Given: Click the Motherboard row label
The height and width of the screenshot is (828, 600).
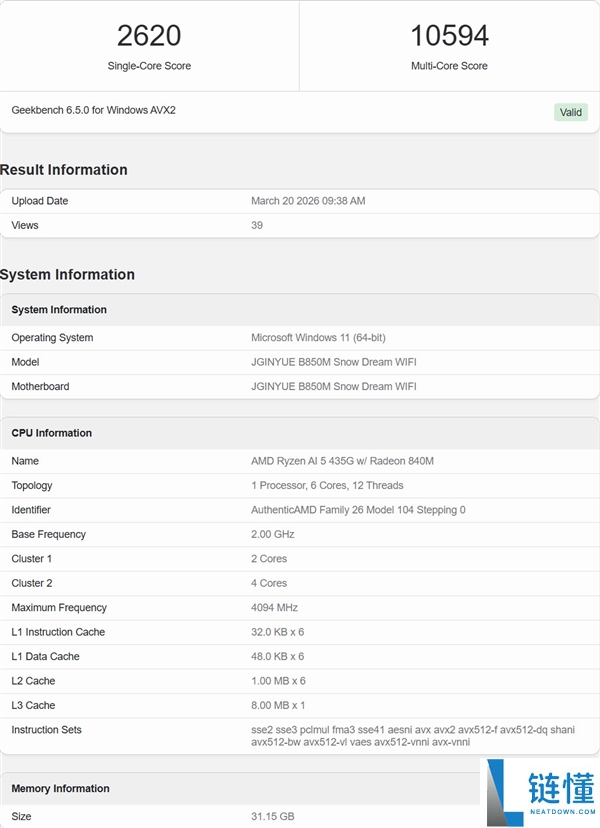Looking at the screenshot, I should (x=40, y=386).
